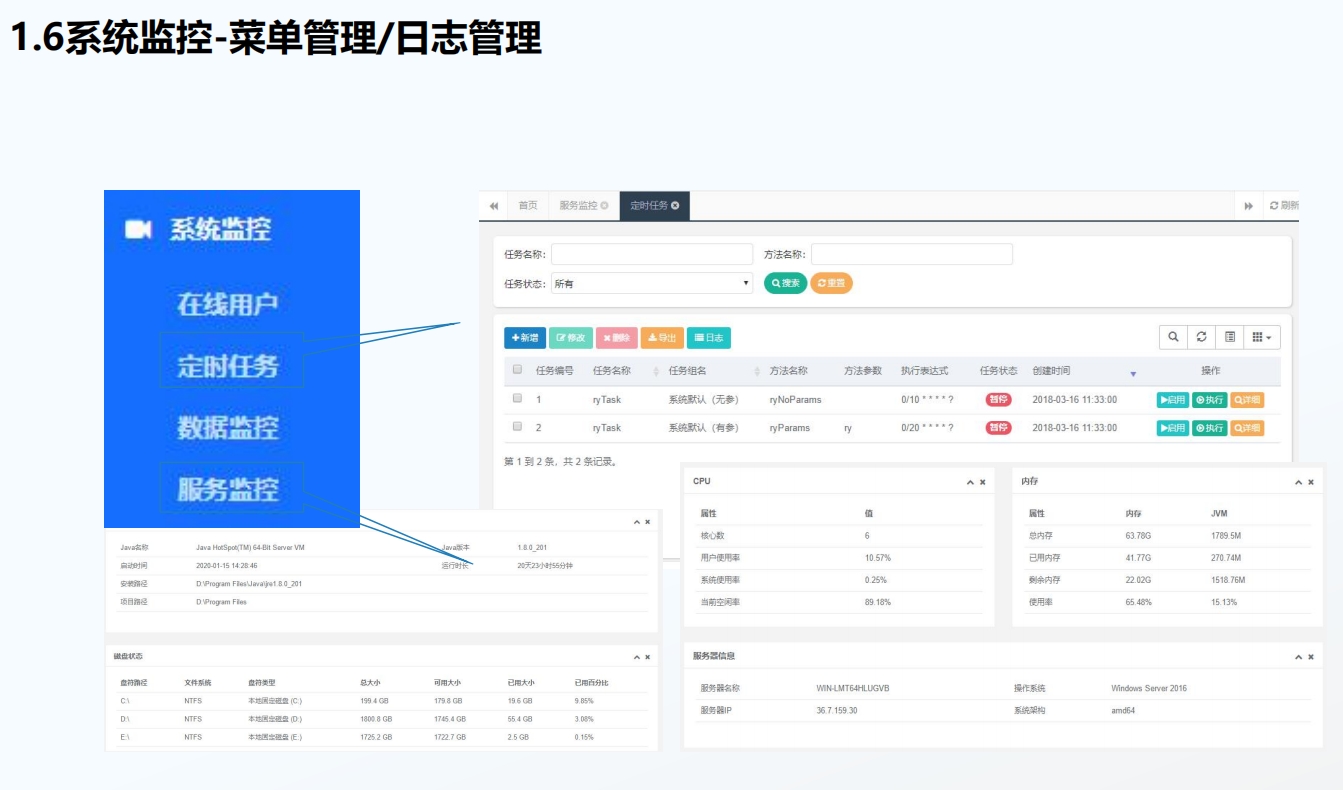Click the right double-arrow tab scroll icon
Screen dimensions: 1343x790
pyautogui.click(x=1248, y=206)
